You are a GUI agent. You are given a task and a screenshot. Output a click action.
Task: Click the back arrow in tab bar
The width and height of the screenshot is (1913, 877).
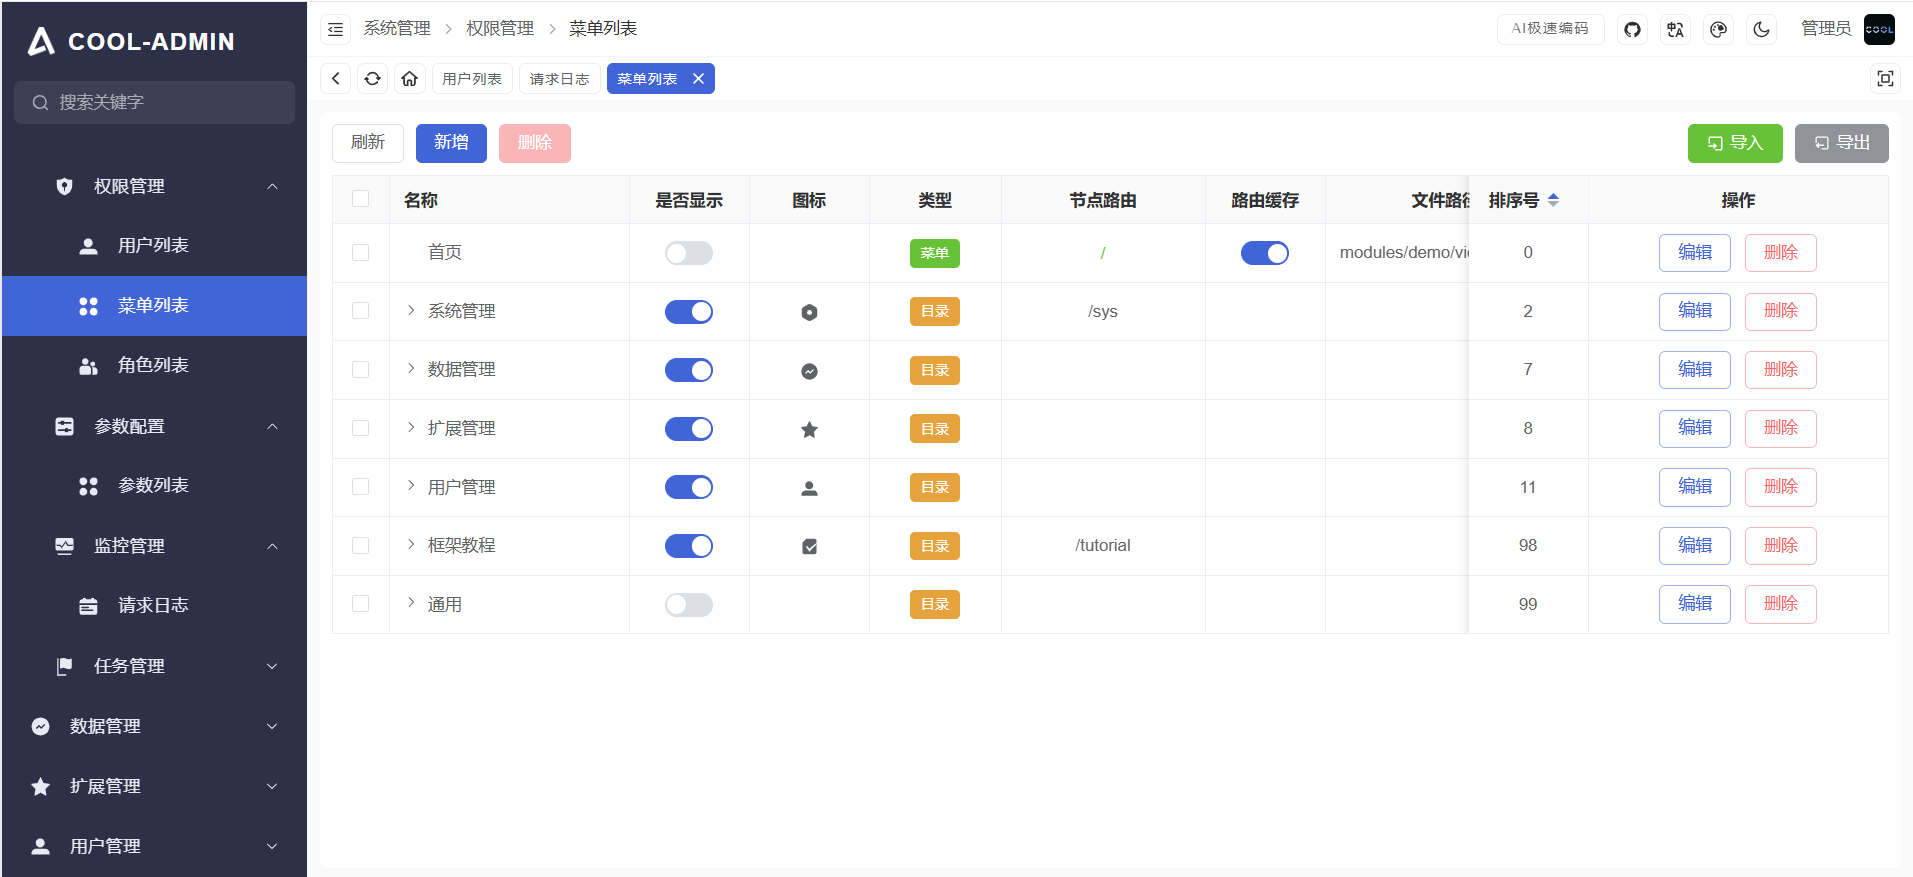pyautogui.click(x=336, y=79)
